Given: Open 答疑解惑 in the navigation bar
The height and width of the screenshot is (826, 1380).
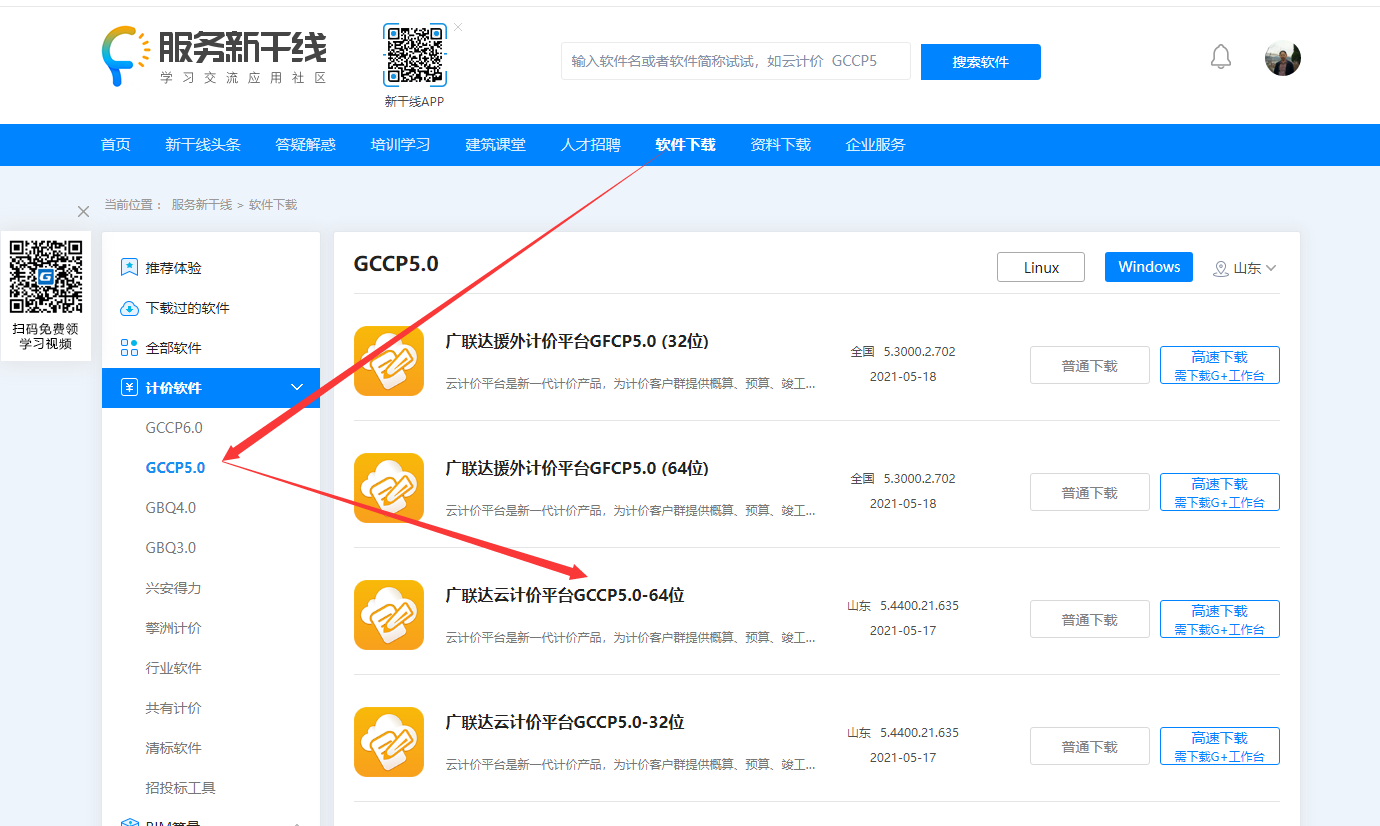Looking at the screenshot, I should 306,145.
